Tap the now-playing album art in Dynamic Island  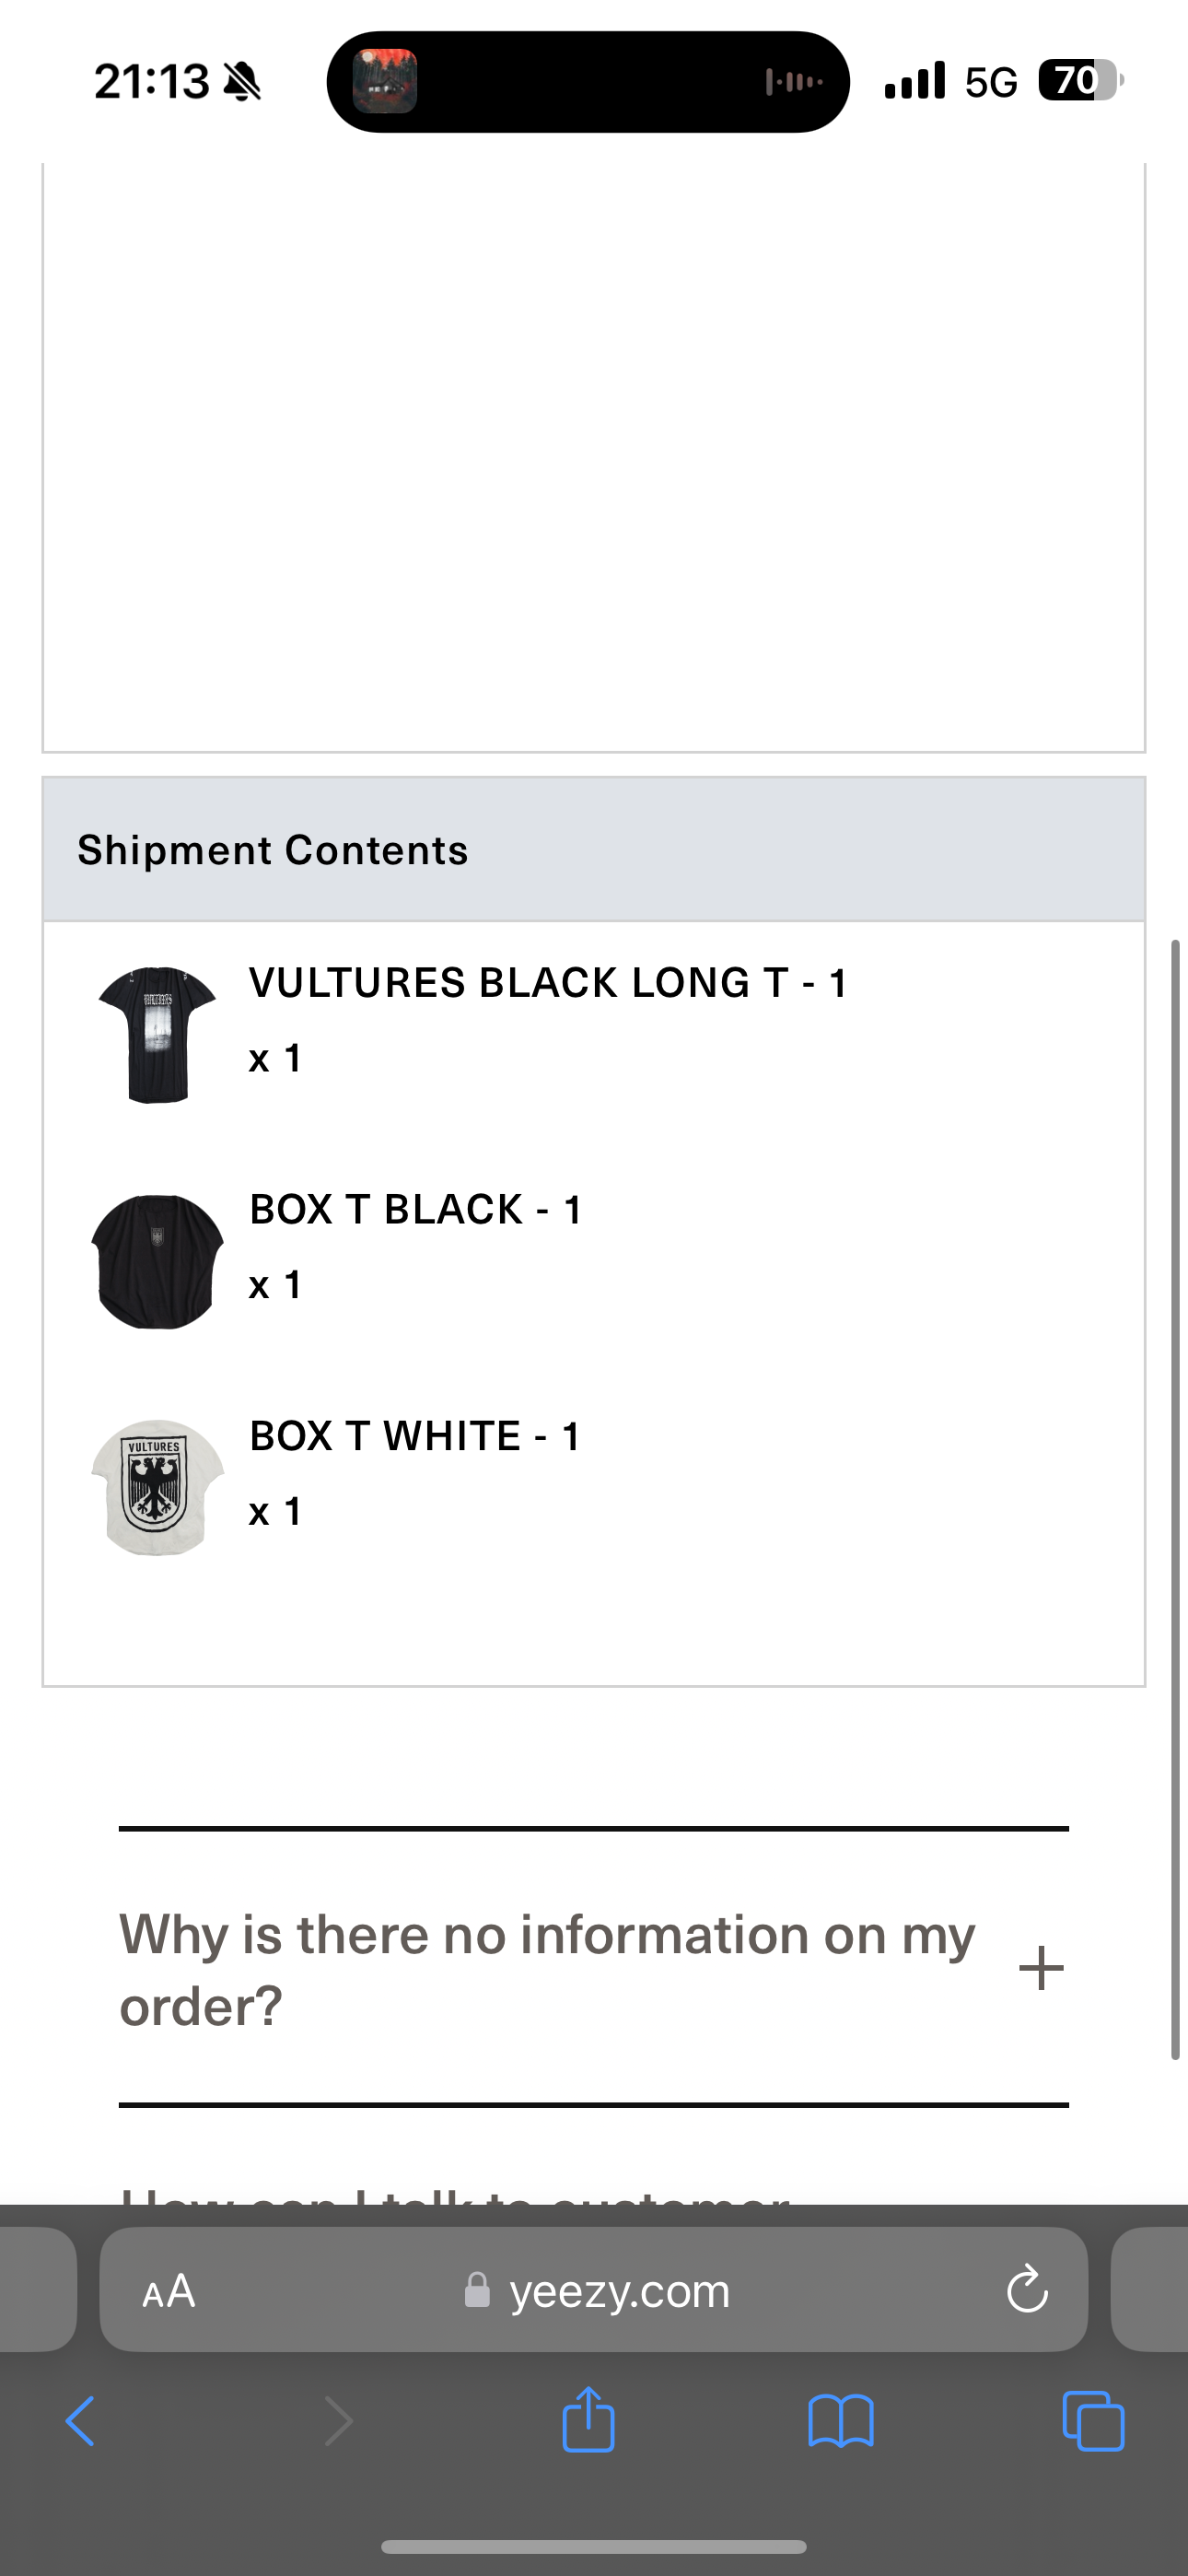[385, 81]
